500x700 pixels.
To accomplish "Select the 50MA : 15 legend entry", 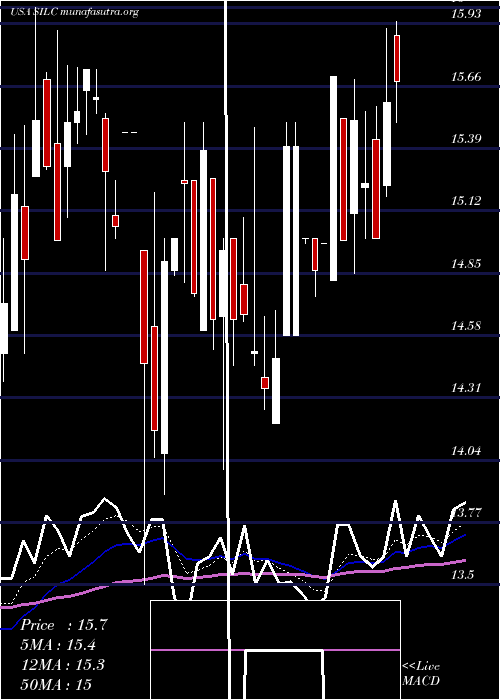I will click(57, 684).
